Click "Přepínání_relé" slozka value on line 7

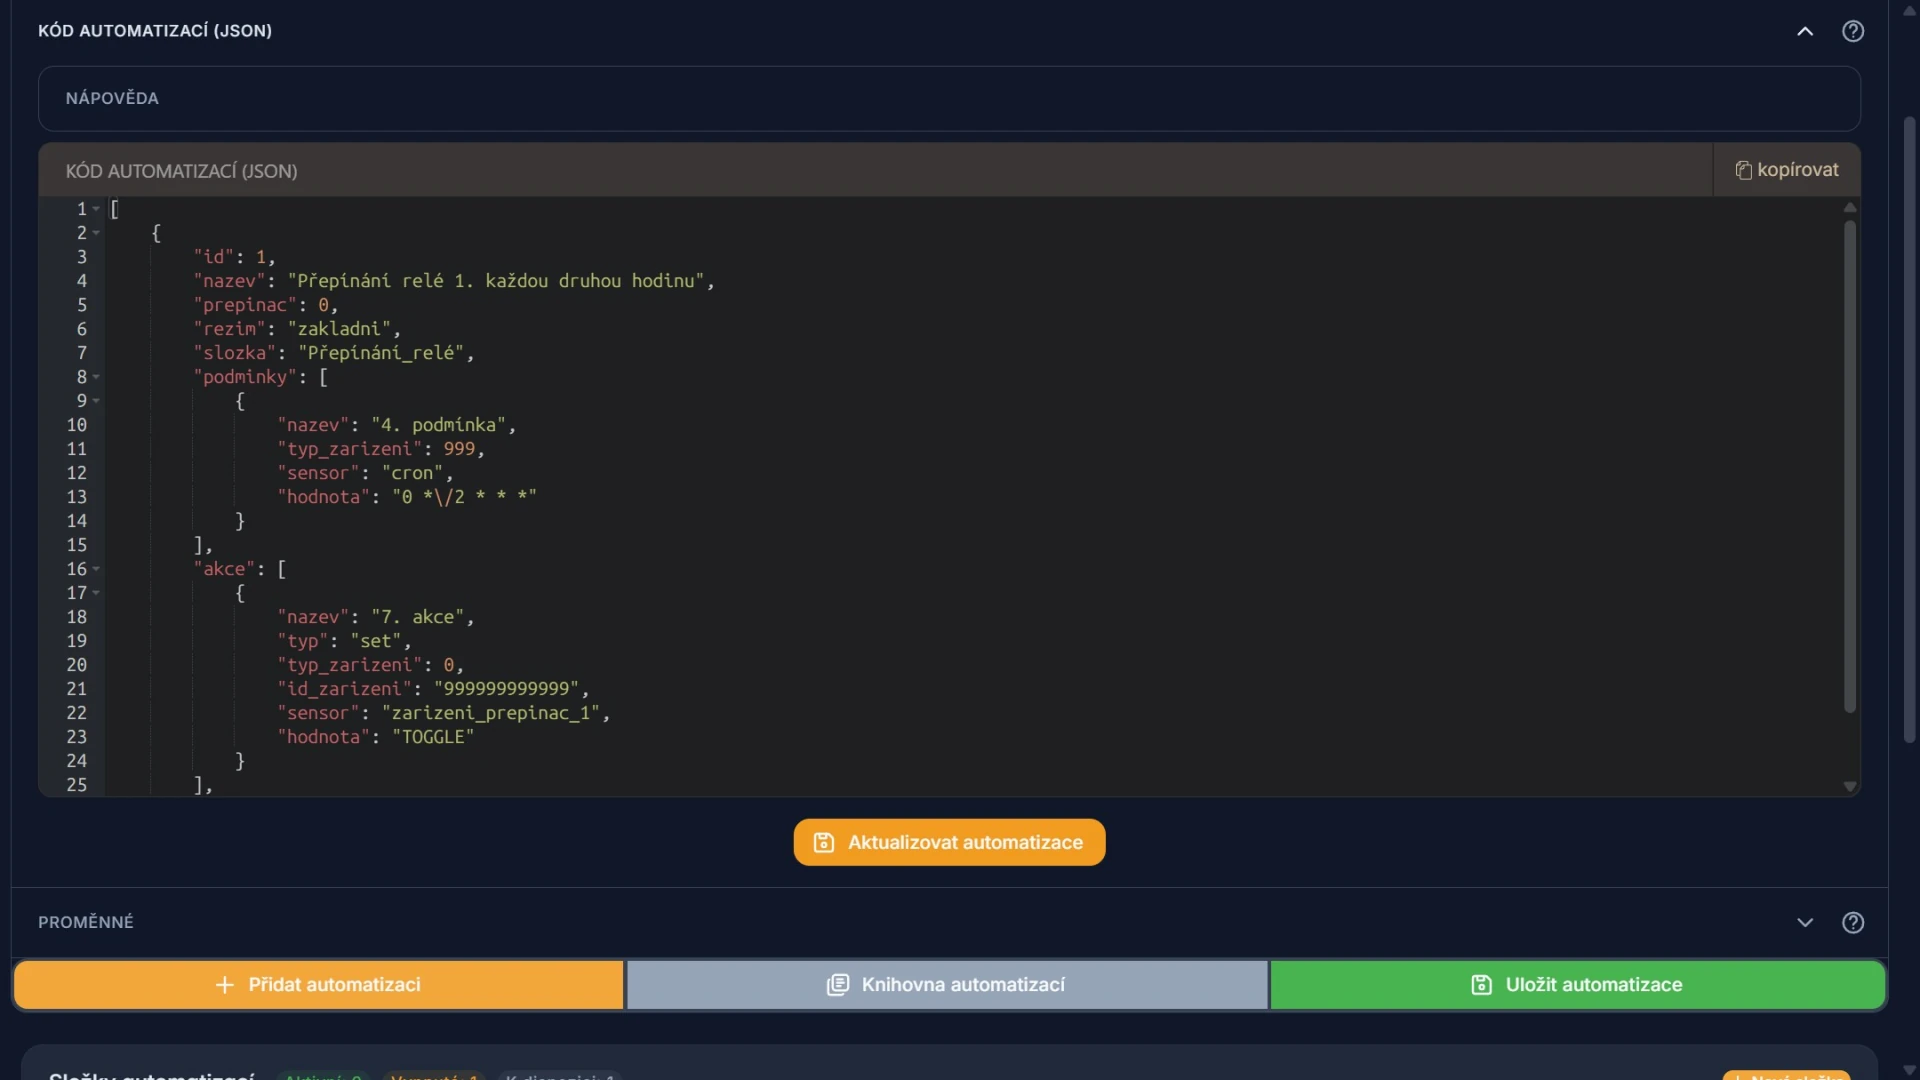(381, 353)
